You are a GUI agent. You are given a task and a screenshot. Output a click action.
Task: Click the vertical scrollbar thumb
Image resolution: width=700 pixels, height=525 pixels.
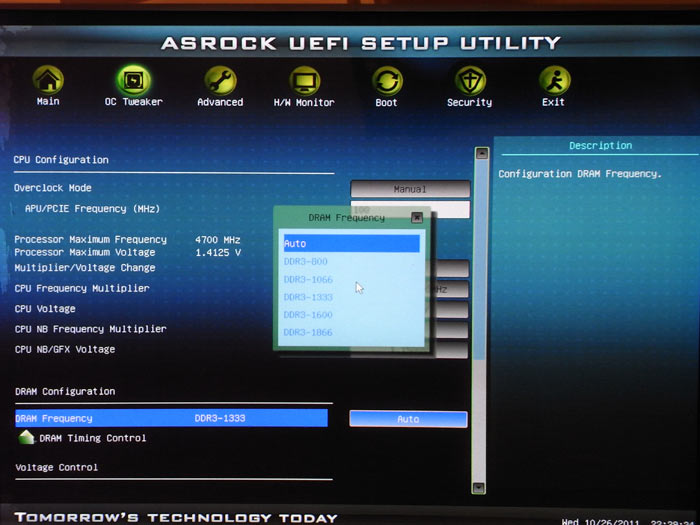[480, 259]
